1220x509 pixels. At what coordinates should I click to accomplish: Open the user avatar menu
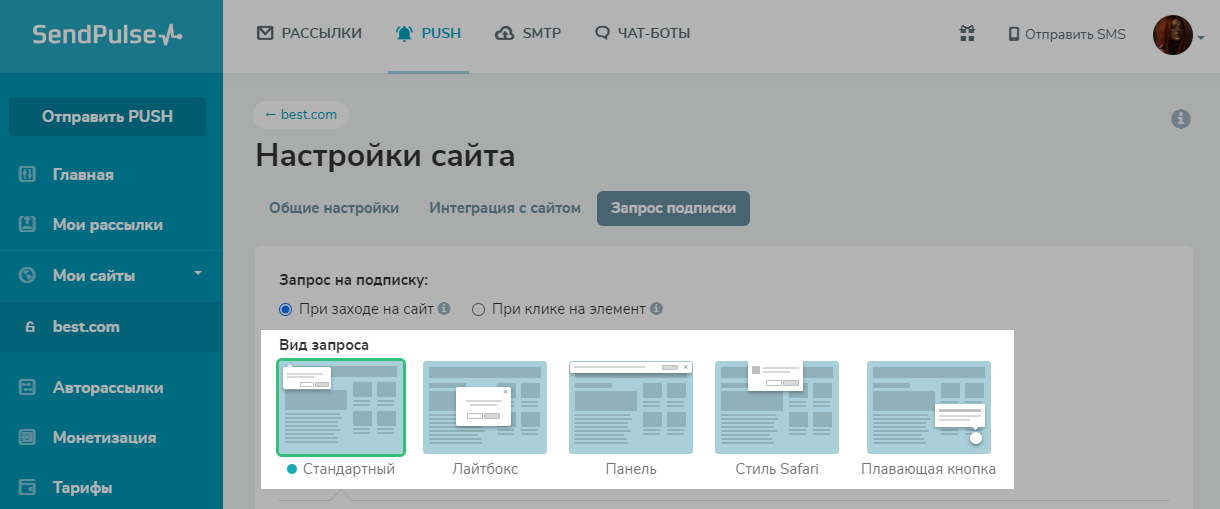coord(1177,35)
